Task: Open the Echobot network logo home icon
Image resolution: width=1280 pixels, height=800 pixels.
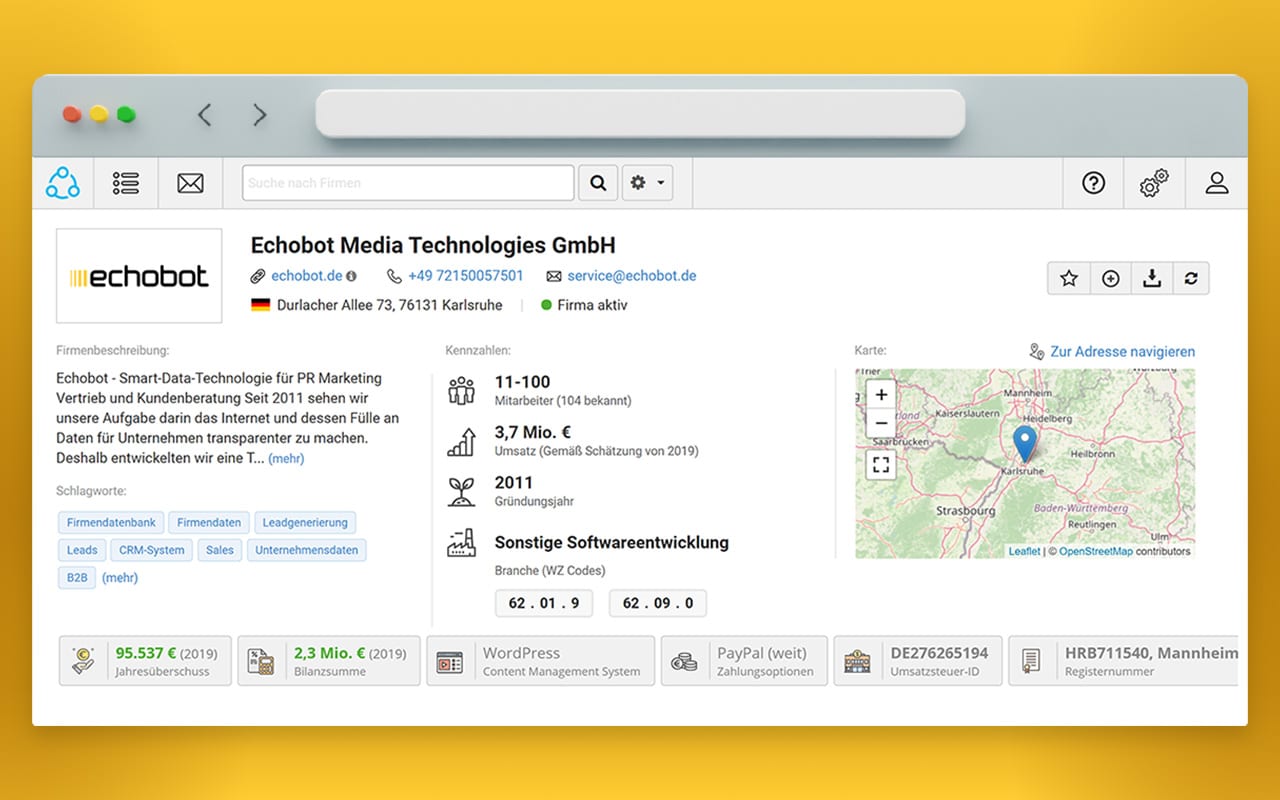Action: pos(62,183)
